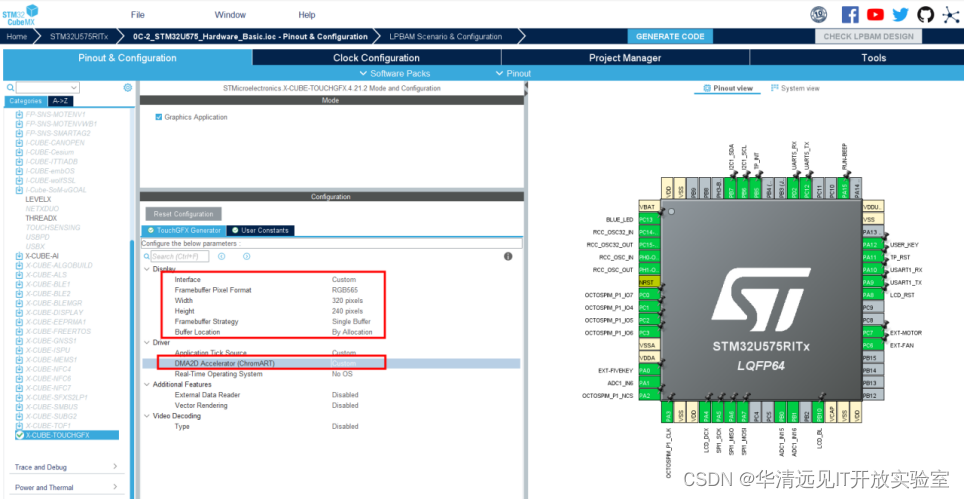
Task: Open the Facebook icon link
Action: click(850, 15)
